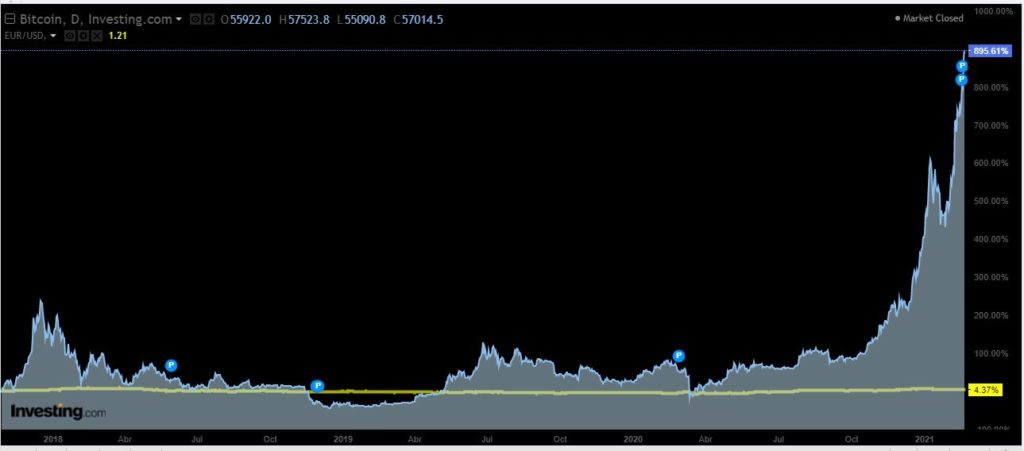Click the open price 55922.0
Screen dimensions: 1024x451
[251, 20]
